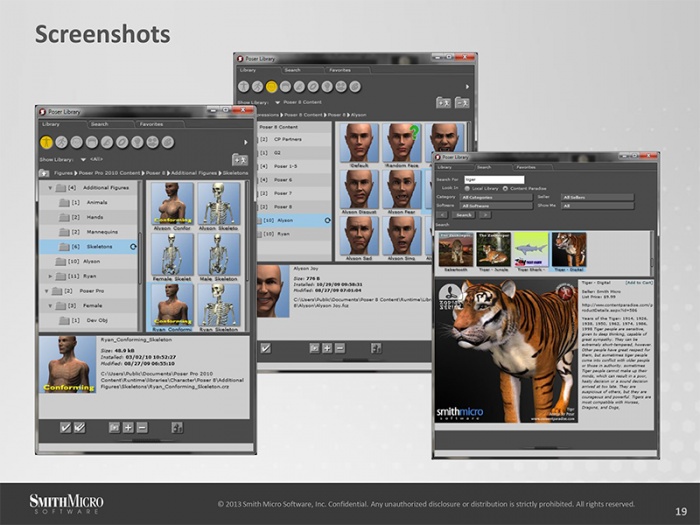Screen dimensions: 700x525
Task: Click plus icon in middle window bottom bar
Action: pyautogui.click(x=327, y=348)
